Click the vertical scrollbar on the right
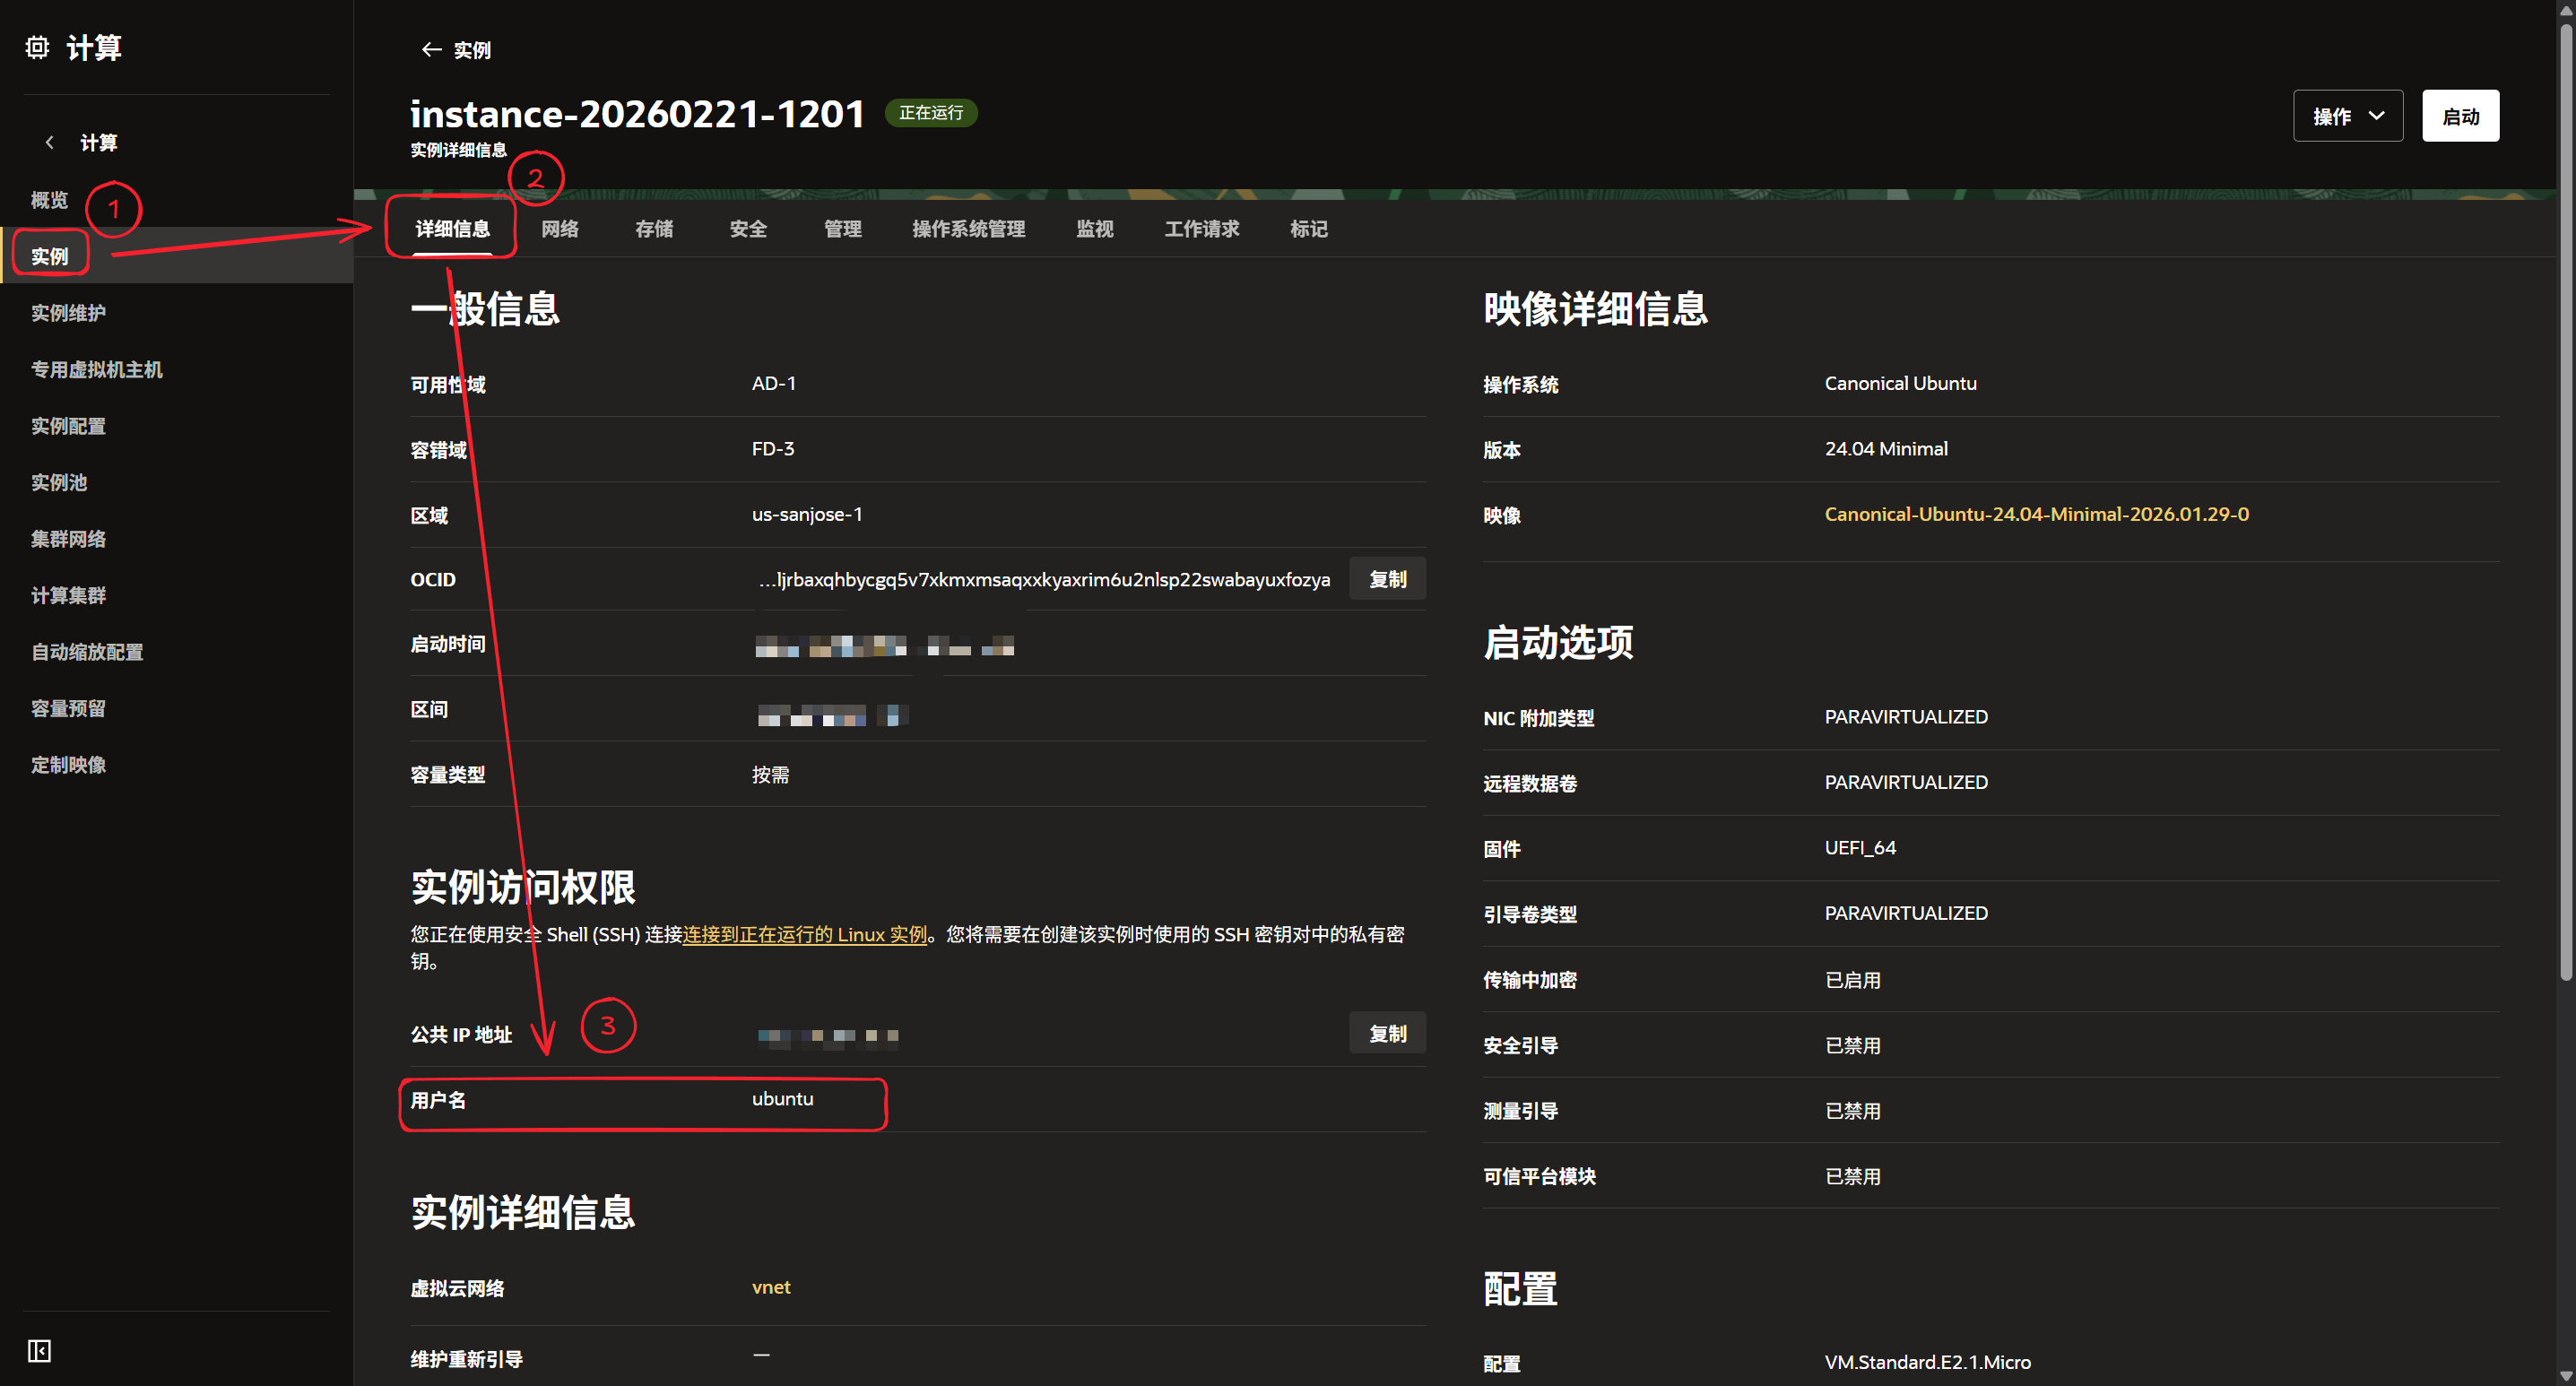Image resolution: width=2576 pixels, height=1386 pixels. pyautogui.click(x=2566, y=500)
